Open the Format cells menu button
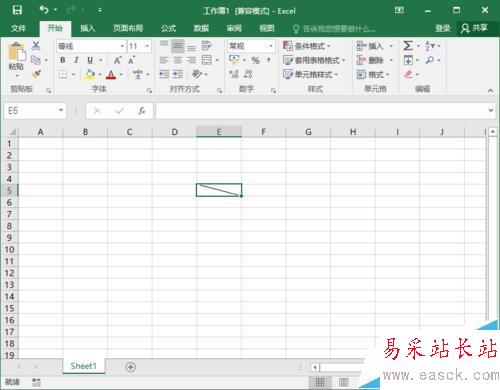Image resolution: width=500 pixels, height=390 pixels. tap(373, 74)
